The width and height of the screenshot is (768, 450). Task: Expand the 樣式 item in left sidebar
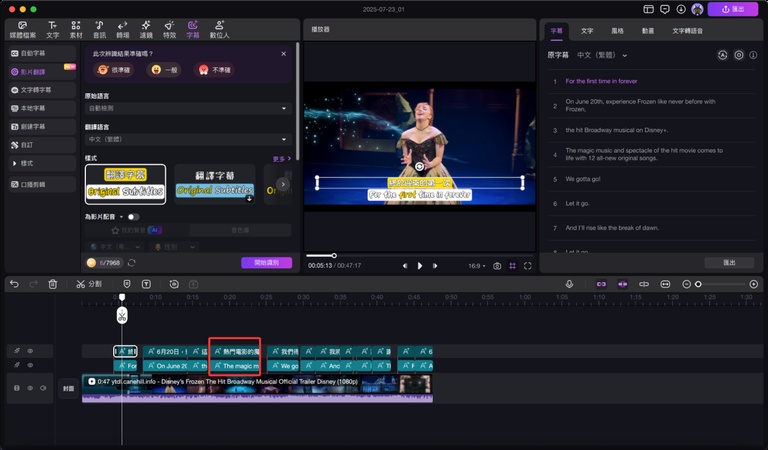coord(43,163)
